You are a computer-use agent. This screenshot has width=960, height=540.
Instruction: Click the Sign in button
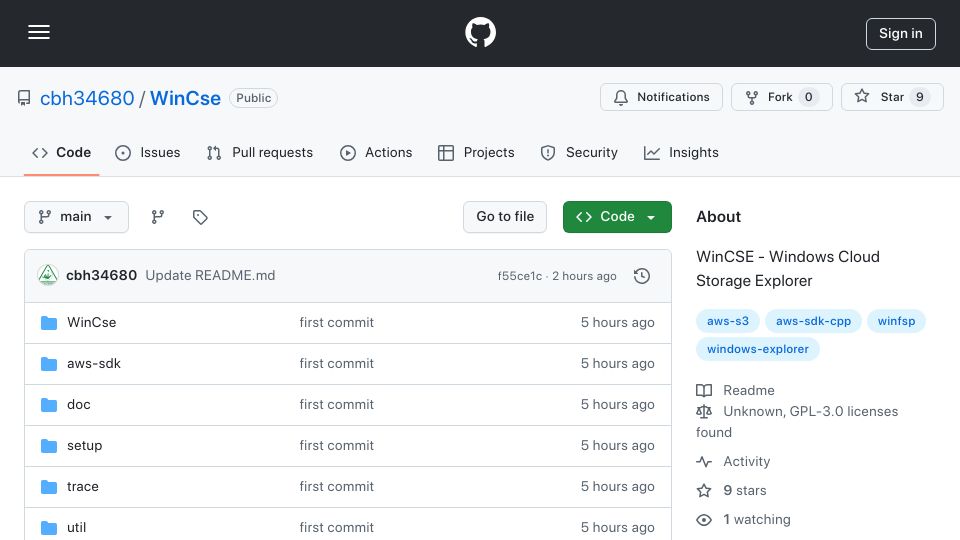click(x=901, y=34)
